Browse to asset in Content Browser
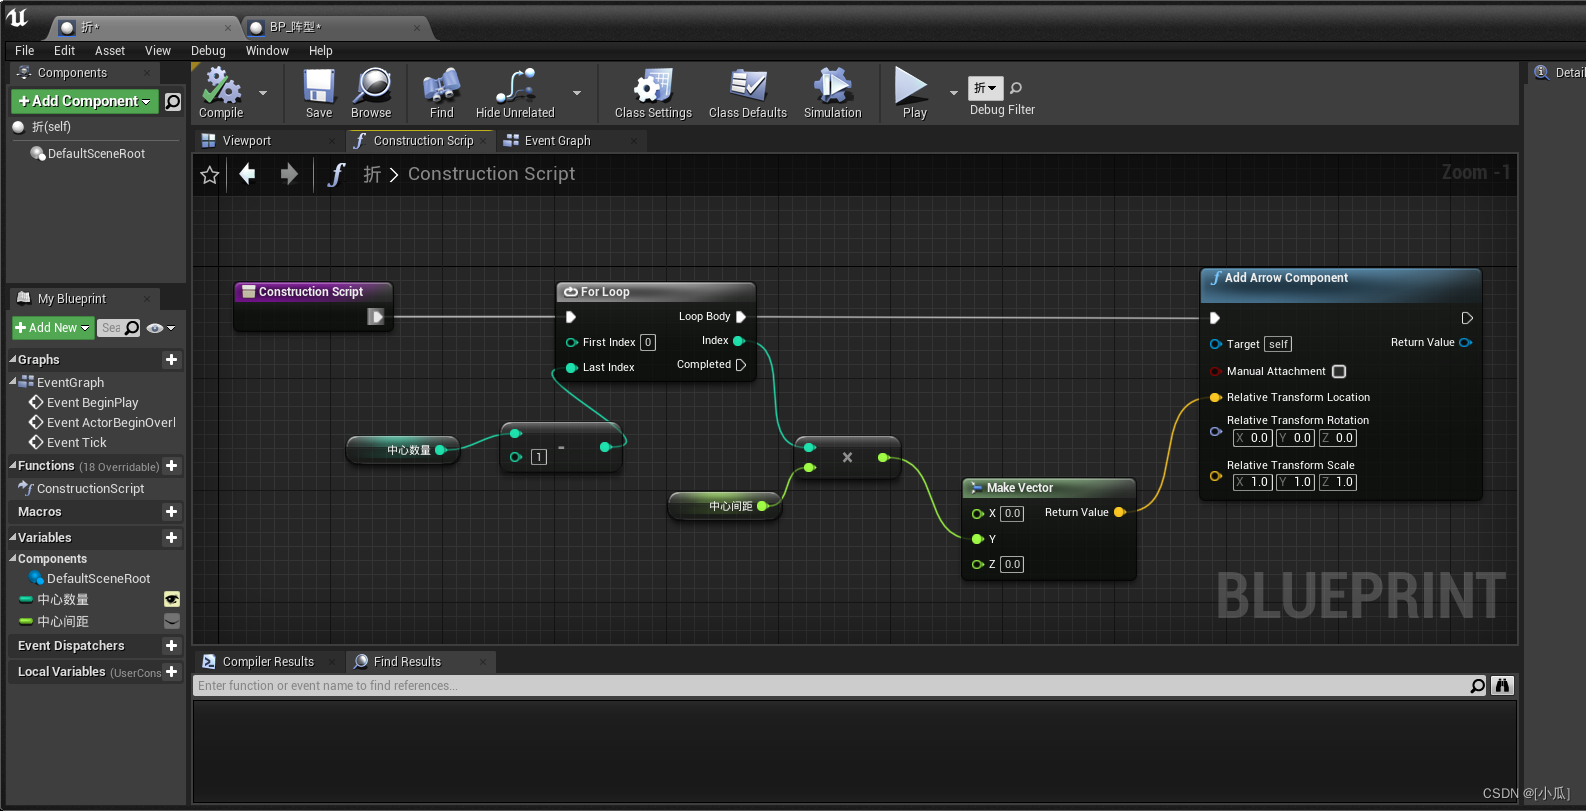Screen dimensions: 1586x811 (x=371, y=92)
